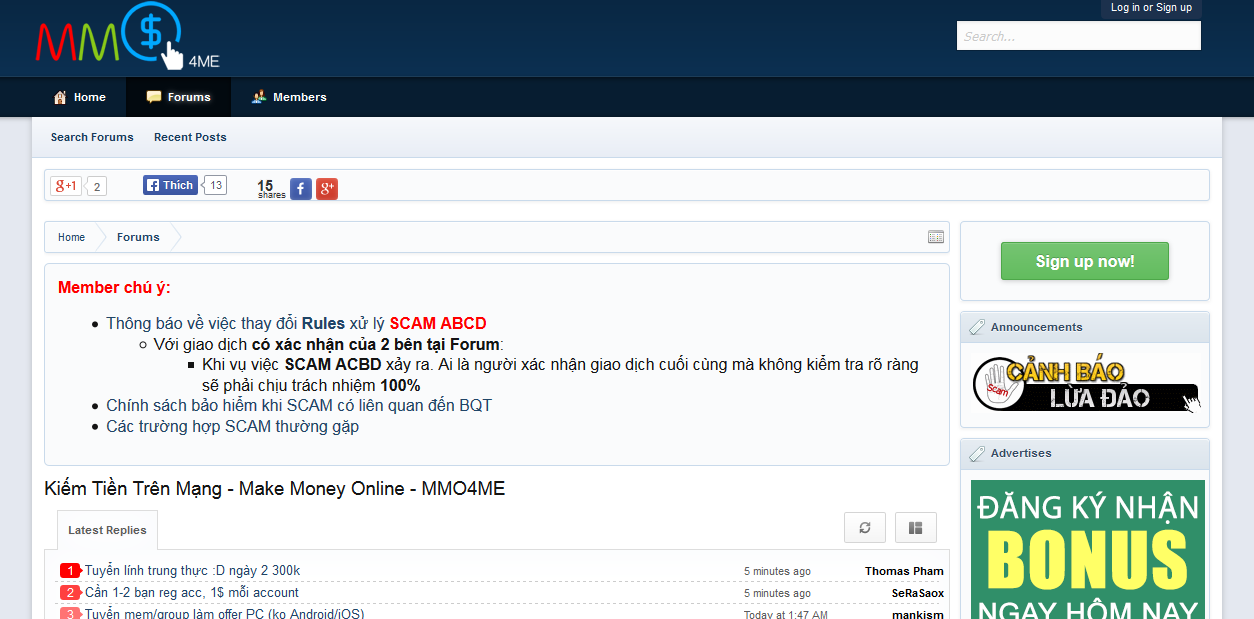
Task: Click the people icon beside Members
Action: [259, 97]
